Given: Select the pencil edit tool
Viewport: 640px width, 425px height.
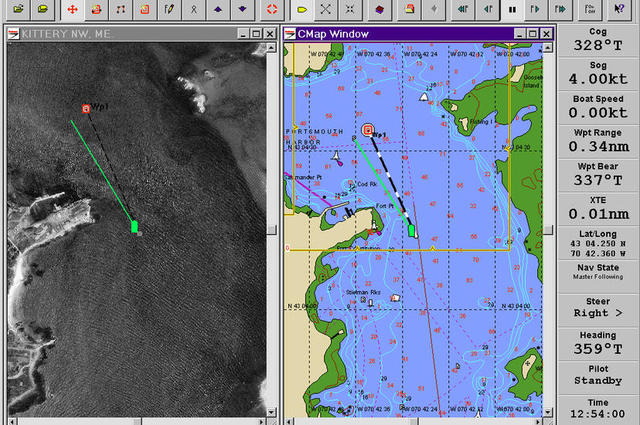Looking at the screenshot, I should tap(169, 9).
